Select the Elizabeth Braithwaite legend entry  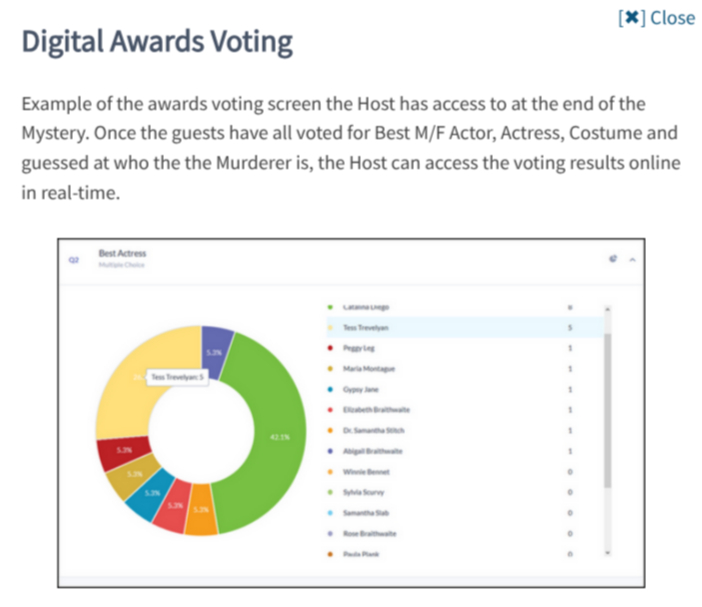click(x=376, y=410)
